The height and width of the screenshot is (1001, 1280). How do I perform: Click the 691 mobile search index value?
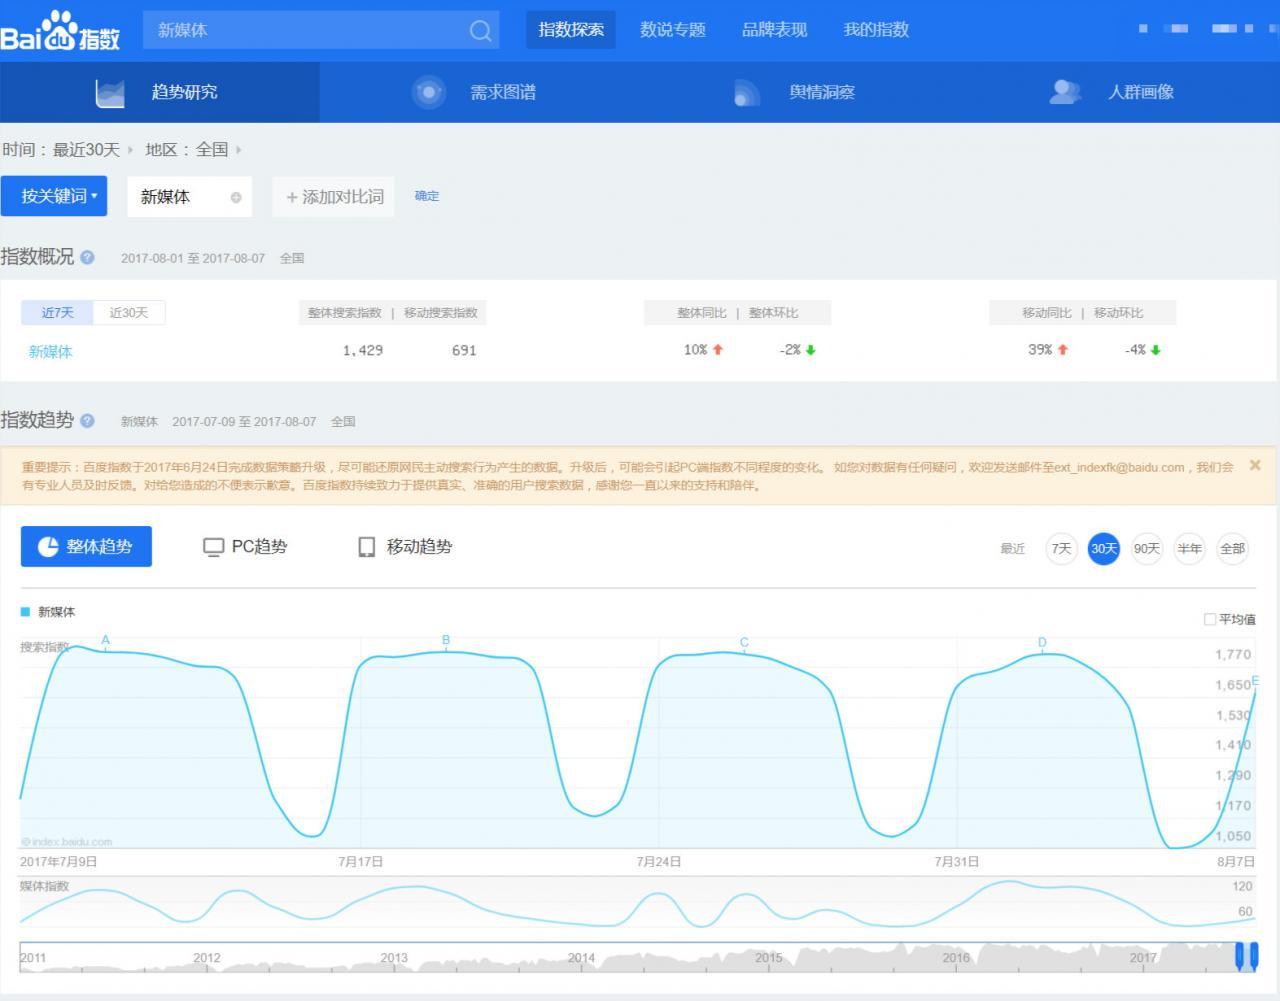[x=464, y=351]
